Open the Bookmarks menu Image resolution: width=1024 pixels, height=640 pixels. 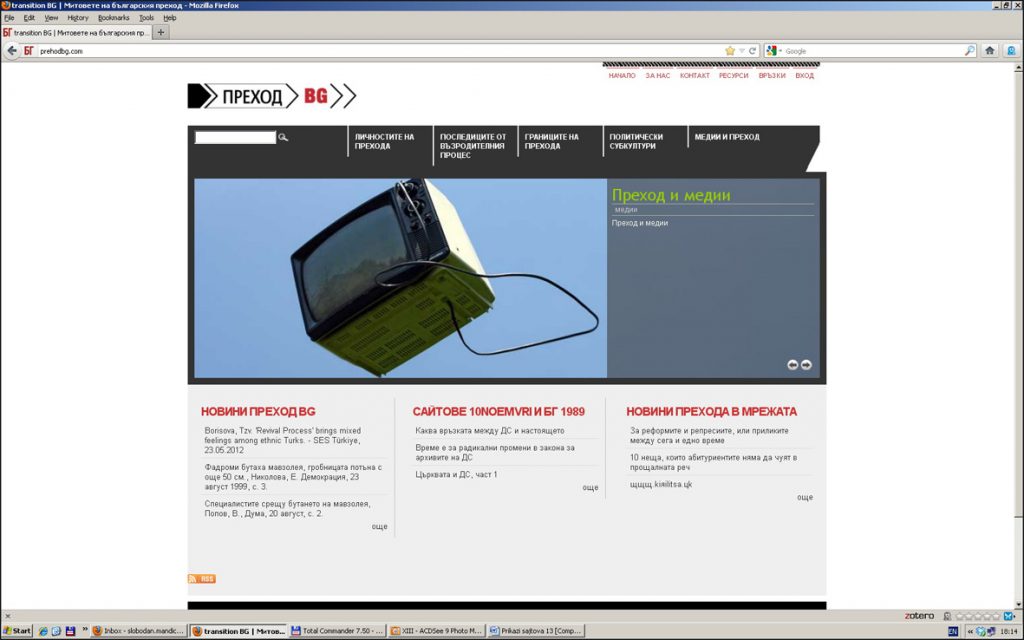(113, 18)
